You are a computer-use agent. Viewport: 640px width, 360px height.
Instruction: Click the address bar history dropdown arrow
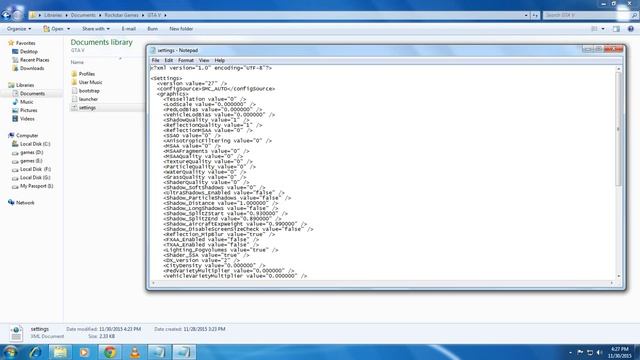(526, 15)
